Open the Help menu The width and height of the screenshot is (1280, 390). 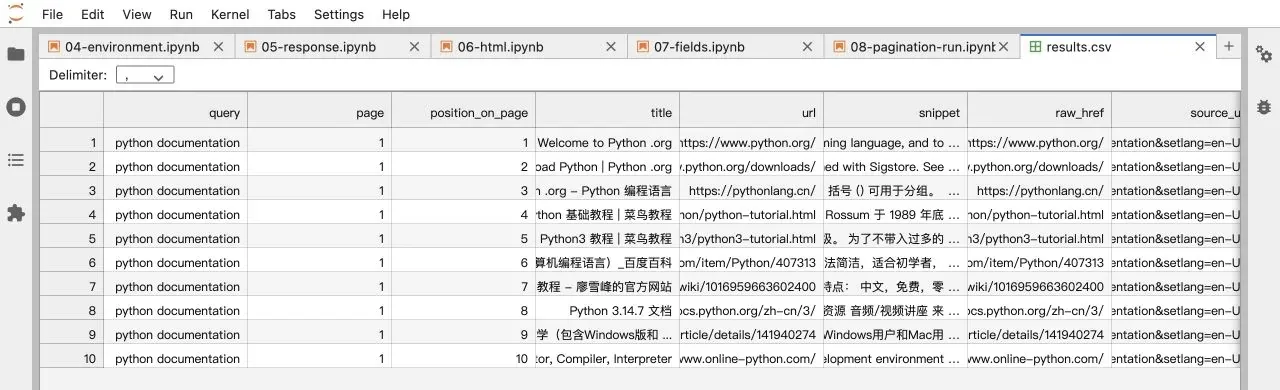tap(396, 14)
